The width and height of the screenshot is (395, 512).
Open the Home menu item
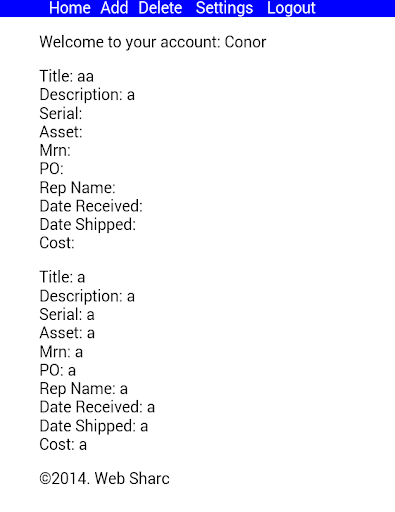pyautogui.click(x=70, y=8)
